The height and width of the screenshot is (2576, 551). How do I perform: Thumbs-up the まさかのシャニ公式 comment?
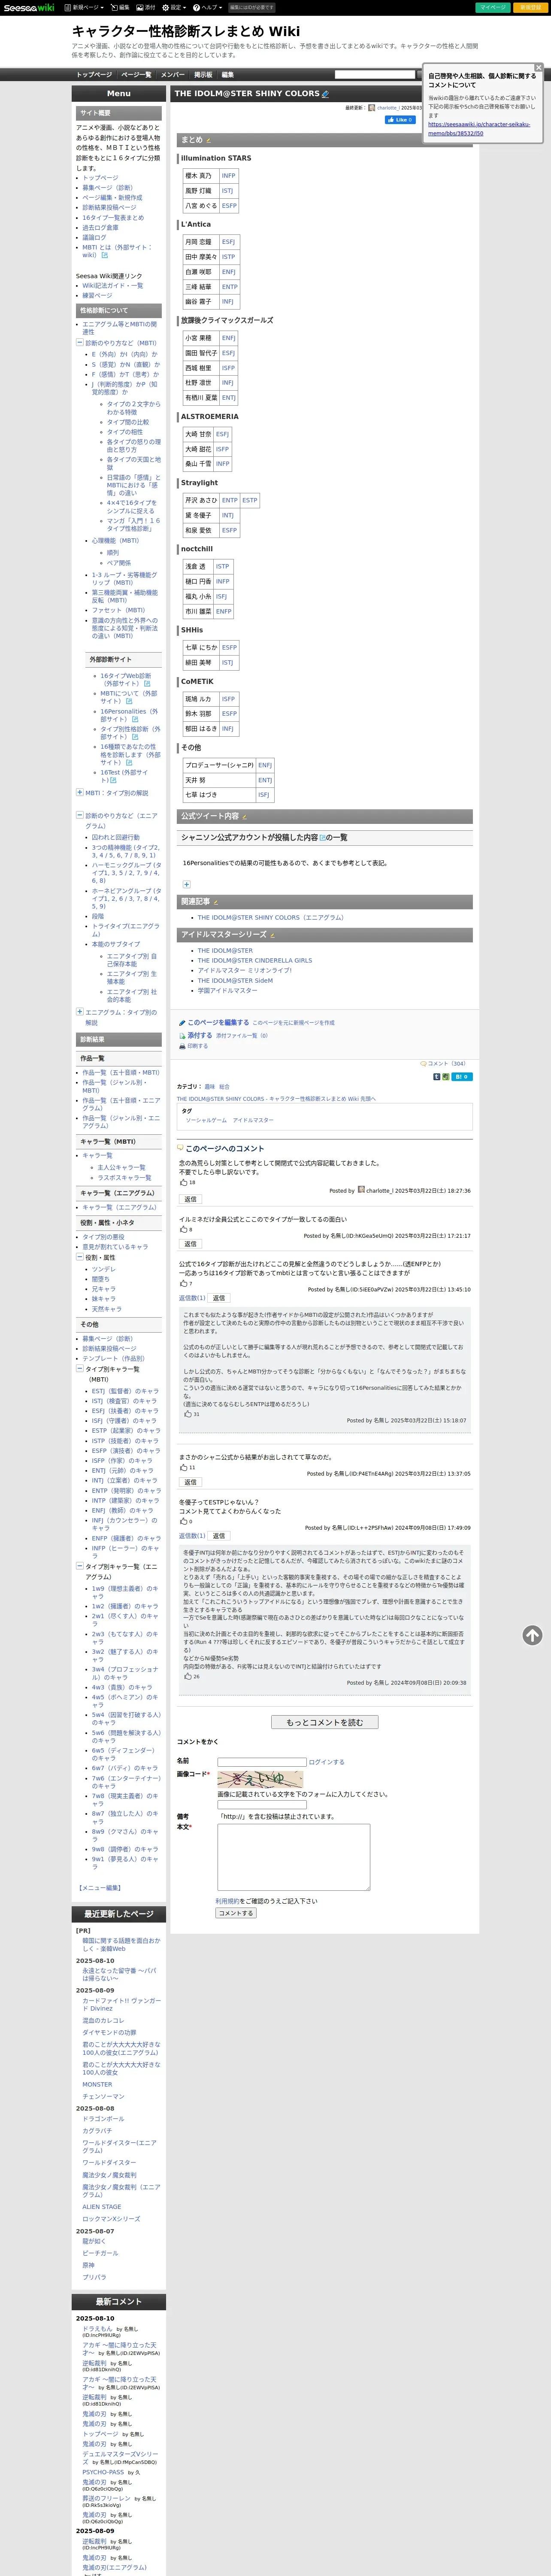[184, 1468]
